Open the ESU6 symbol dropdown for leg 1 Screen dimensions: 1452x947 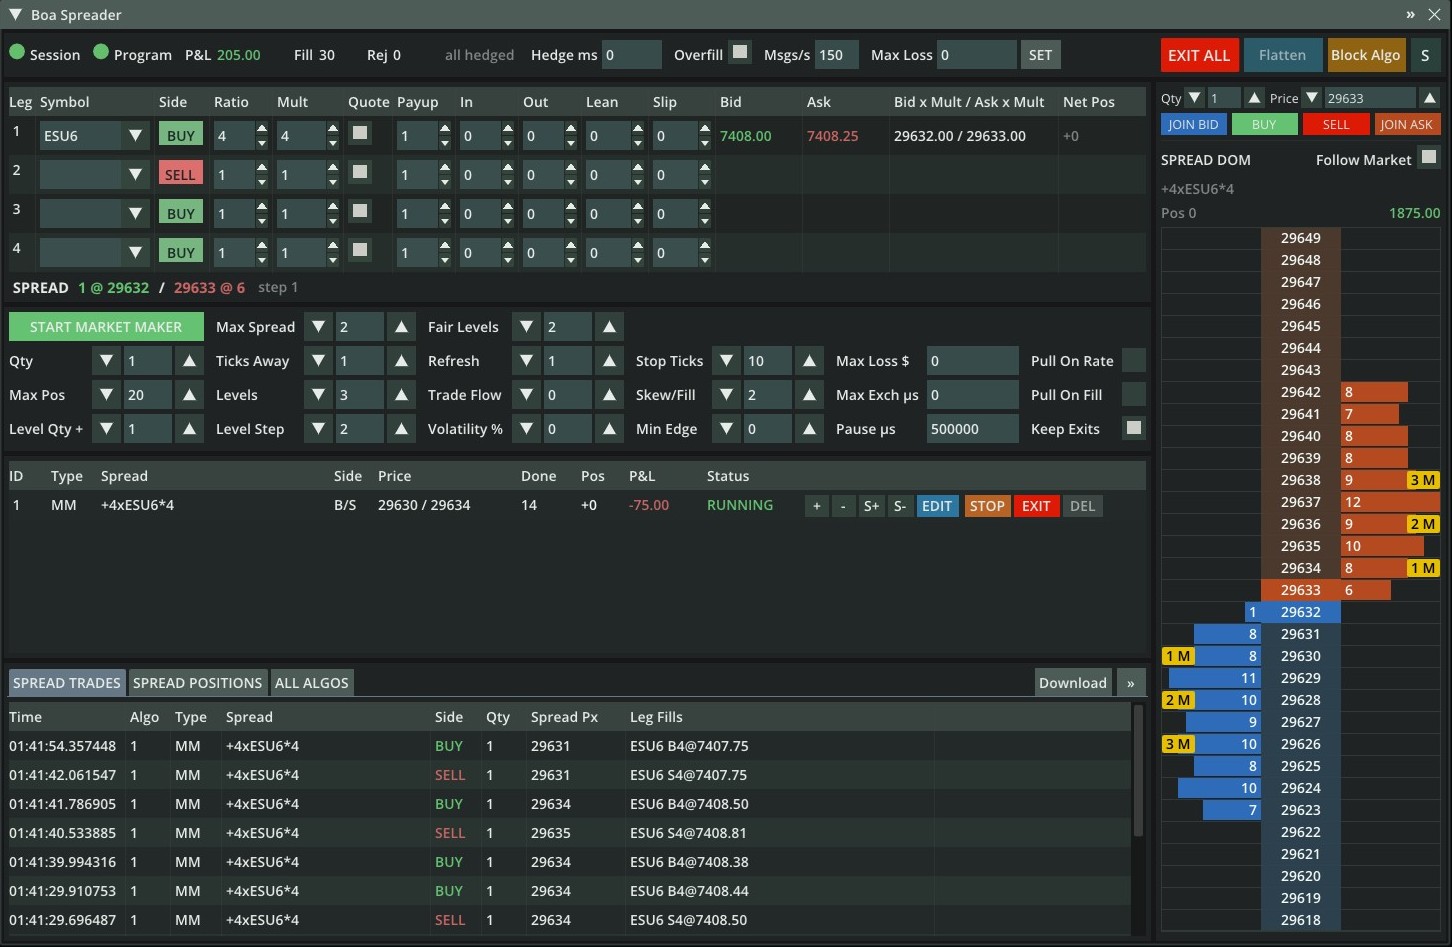coord(135,136)
